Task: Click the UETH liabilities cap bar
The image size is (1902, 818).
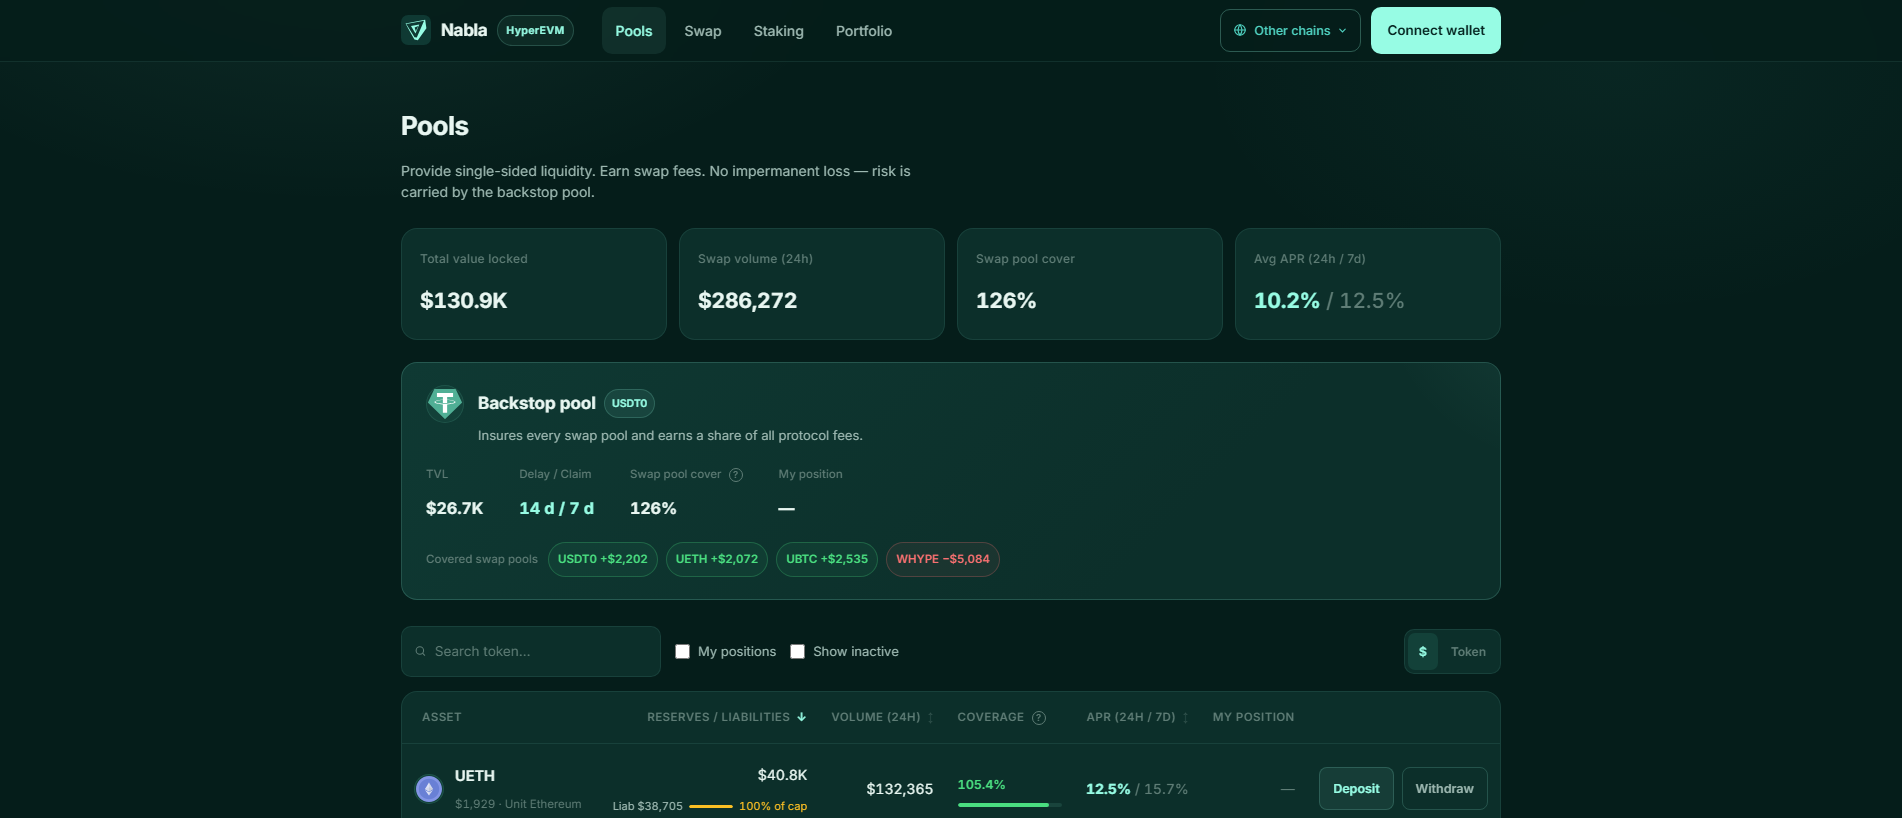Action: click(x=711, y=806)
